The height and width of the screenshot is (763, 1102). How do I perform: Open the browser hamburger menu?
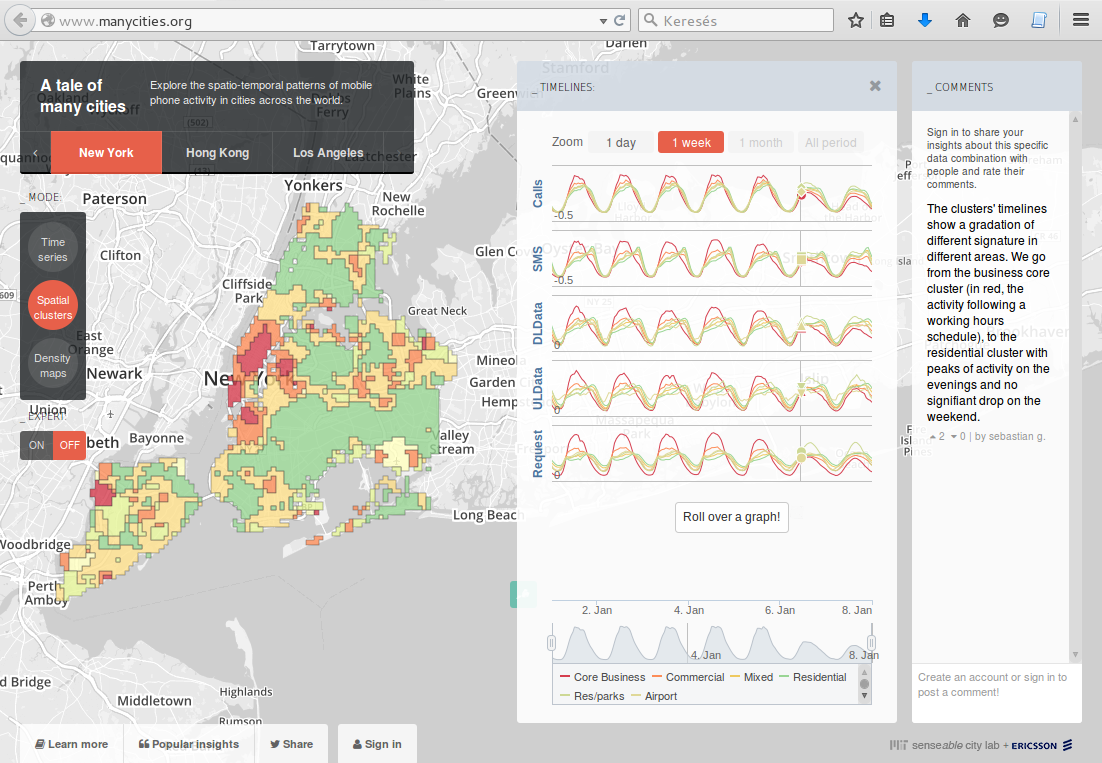tap(1081, 20)
